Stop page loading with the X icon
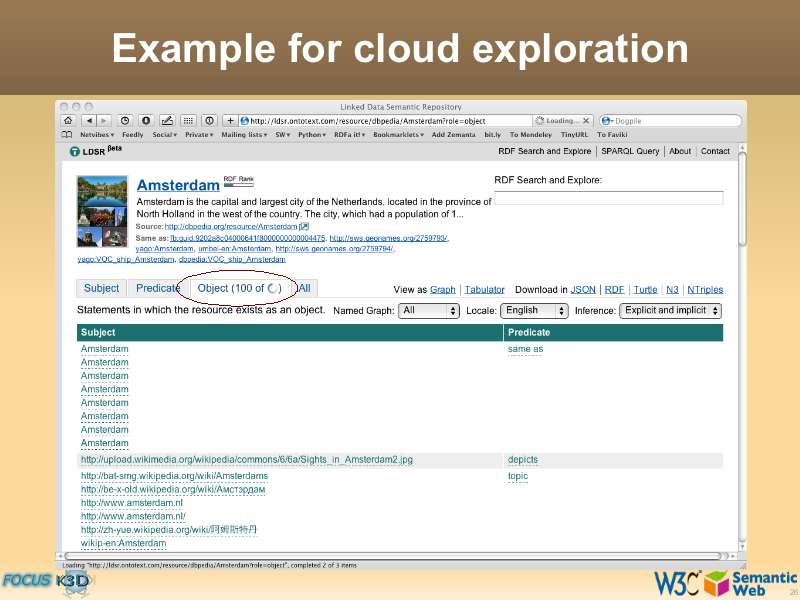This screenshot has width=800, height=600. 587,120
